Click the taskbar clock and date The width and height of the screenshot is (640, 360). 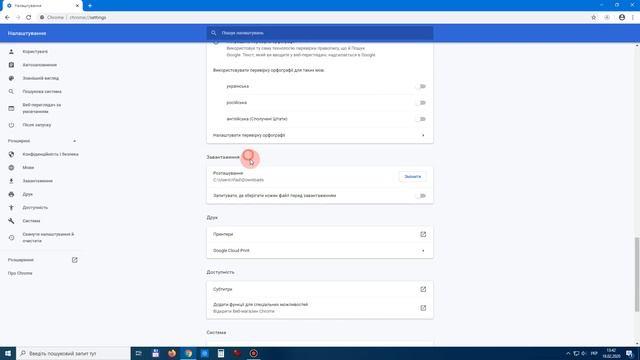[x=611, y=353]
